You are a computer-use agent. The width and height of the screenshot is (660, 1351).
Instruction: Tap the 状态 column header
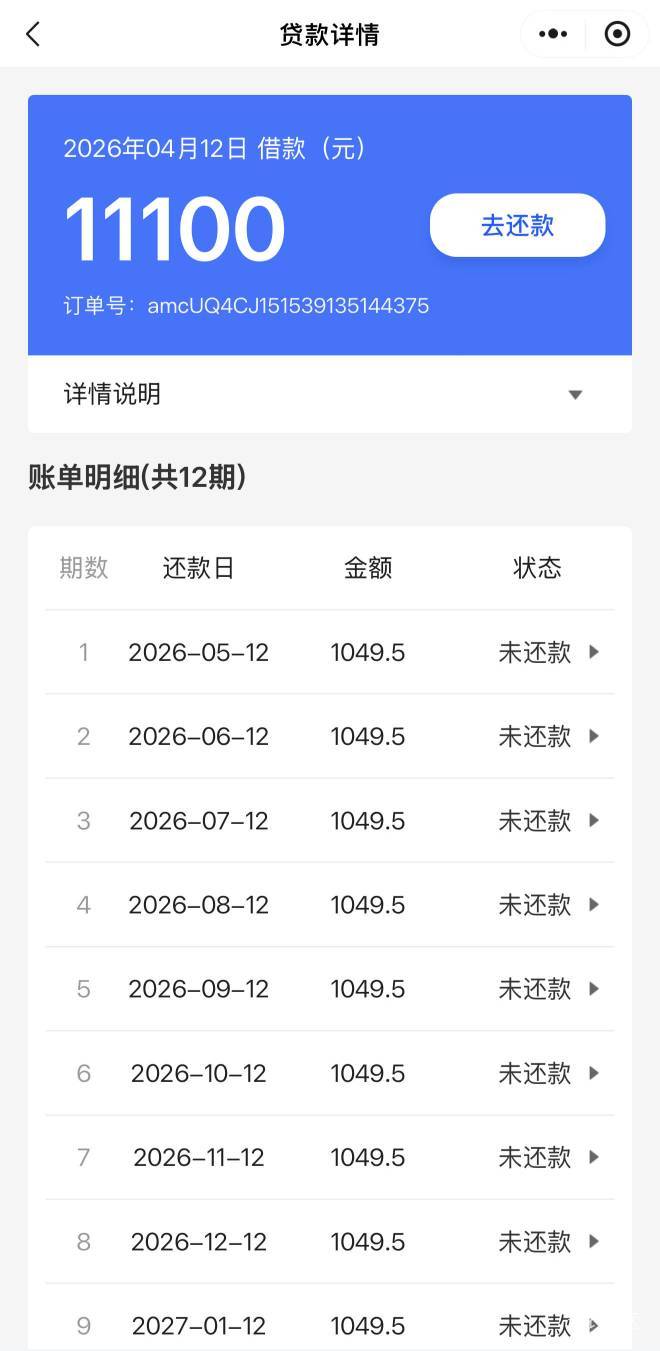coord(537,568)
